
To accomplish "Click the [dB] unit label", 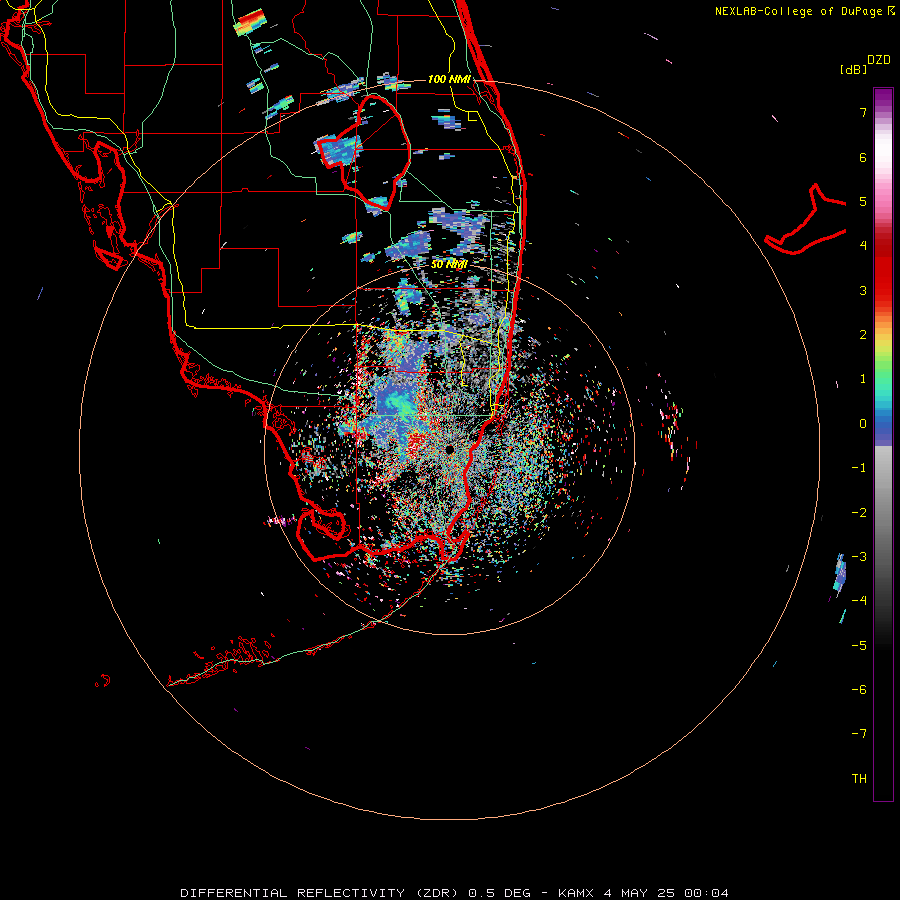I will (853, 69).
